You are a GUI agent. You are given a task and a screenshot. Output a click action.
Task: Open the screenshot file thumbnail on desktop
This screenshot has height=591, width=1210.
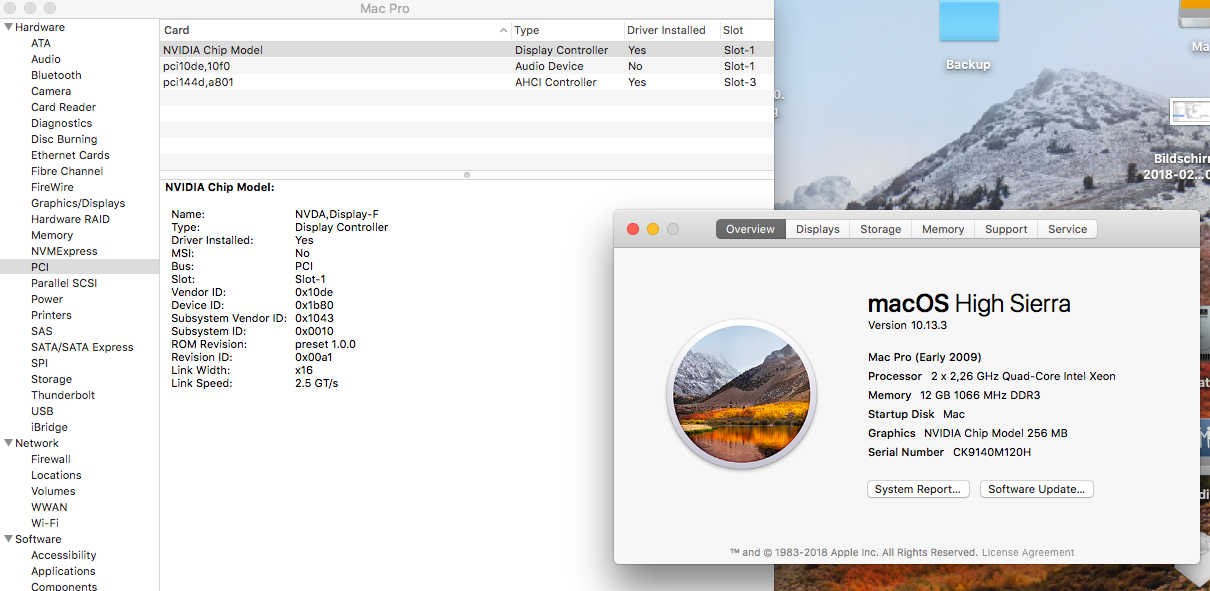[x=1190, y=111]
